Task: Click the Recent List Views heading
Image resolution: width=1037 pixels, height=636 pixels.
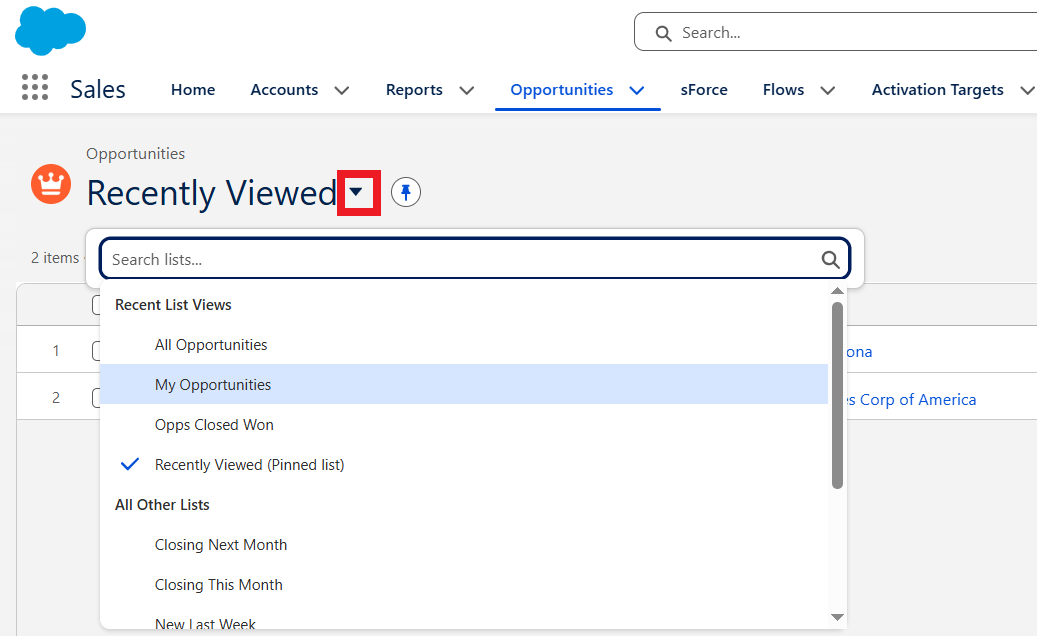Action: [x=173, y=305]
